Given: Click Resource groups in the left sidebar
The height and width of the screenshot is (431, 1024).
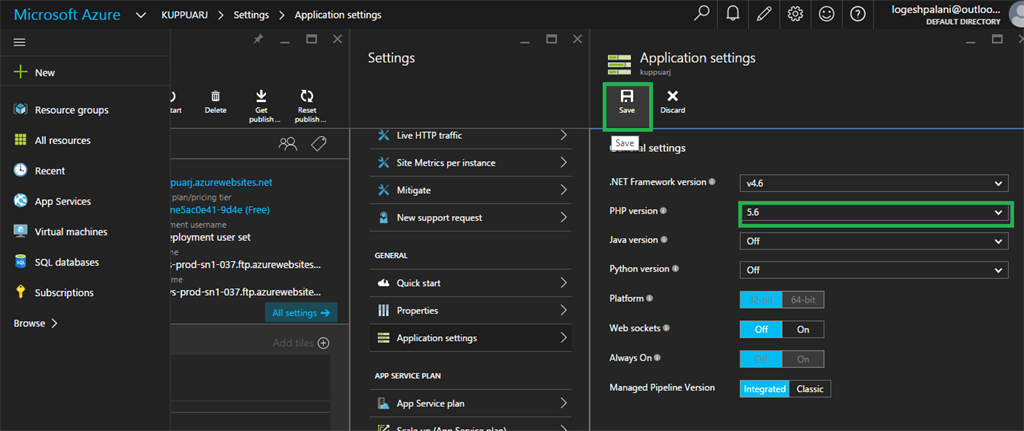Looking at the screenshot, I should click(x=71, y=110).
